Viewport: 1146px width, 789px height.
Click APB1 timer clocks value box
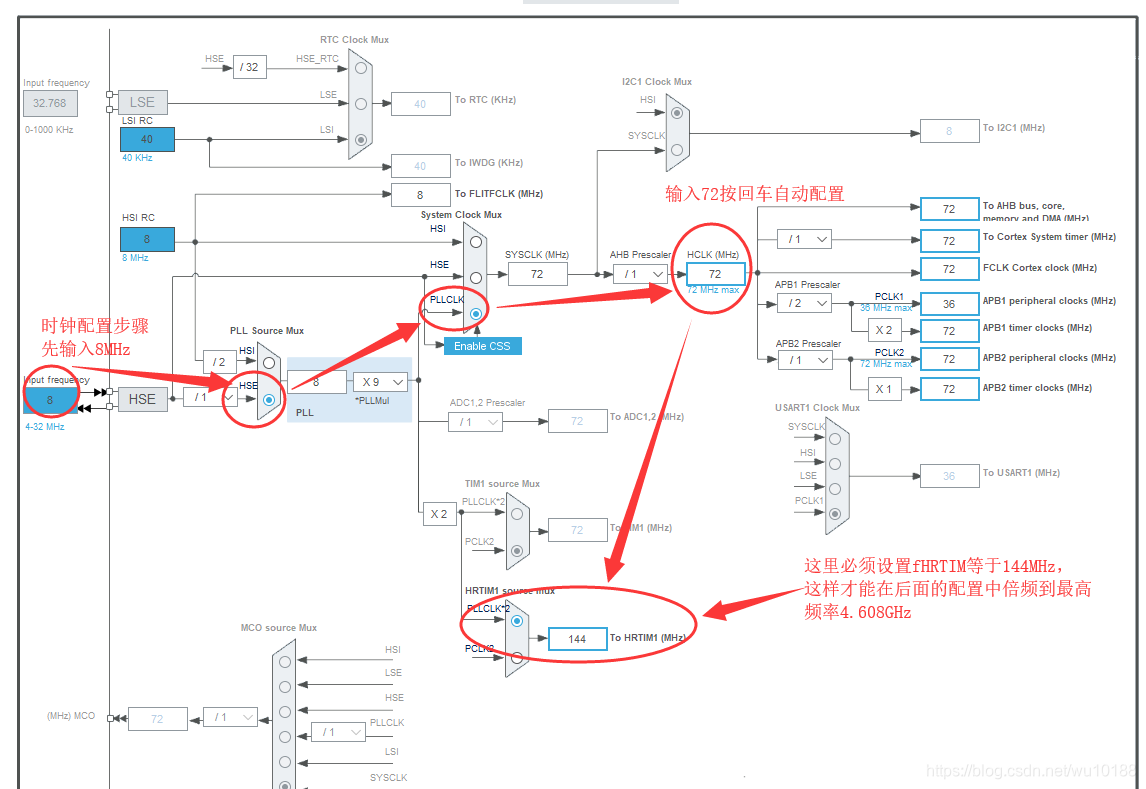(x=949, y=331)
